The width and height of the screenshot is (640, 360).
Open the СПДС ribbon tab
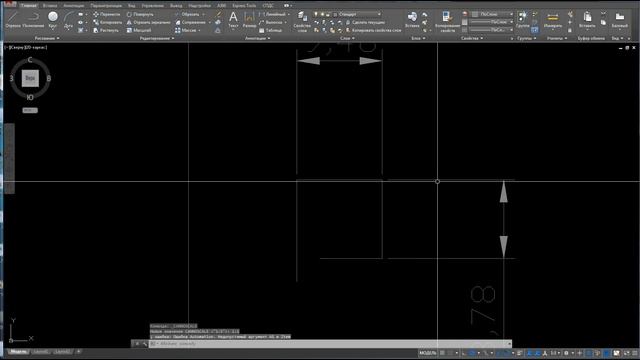[x=268, y=6]
